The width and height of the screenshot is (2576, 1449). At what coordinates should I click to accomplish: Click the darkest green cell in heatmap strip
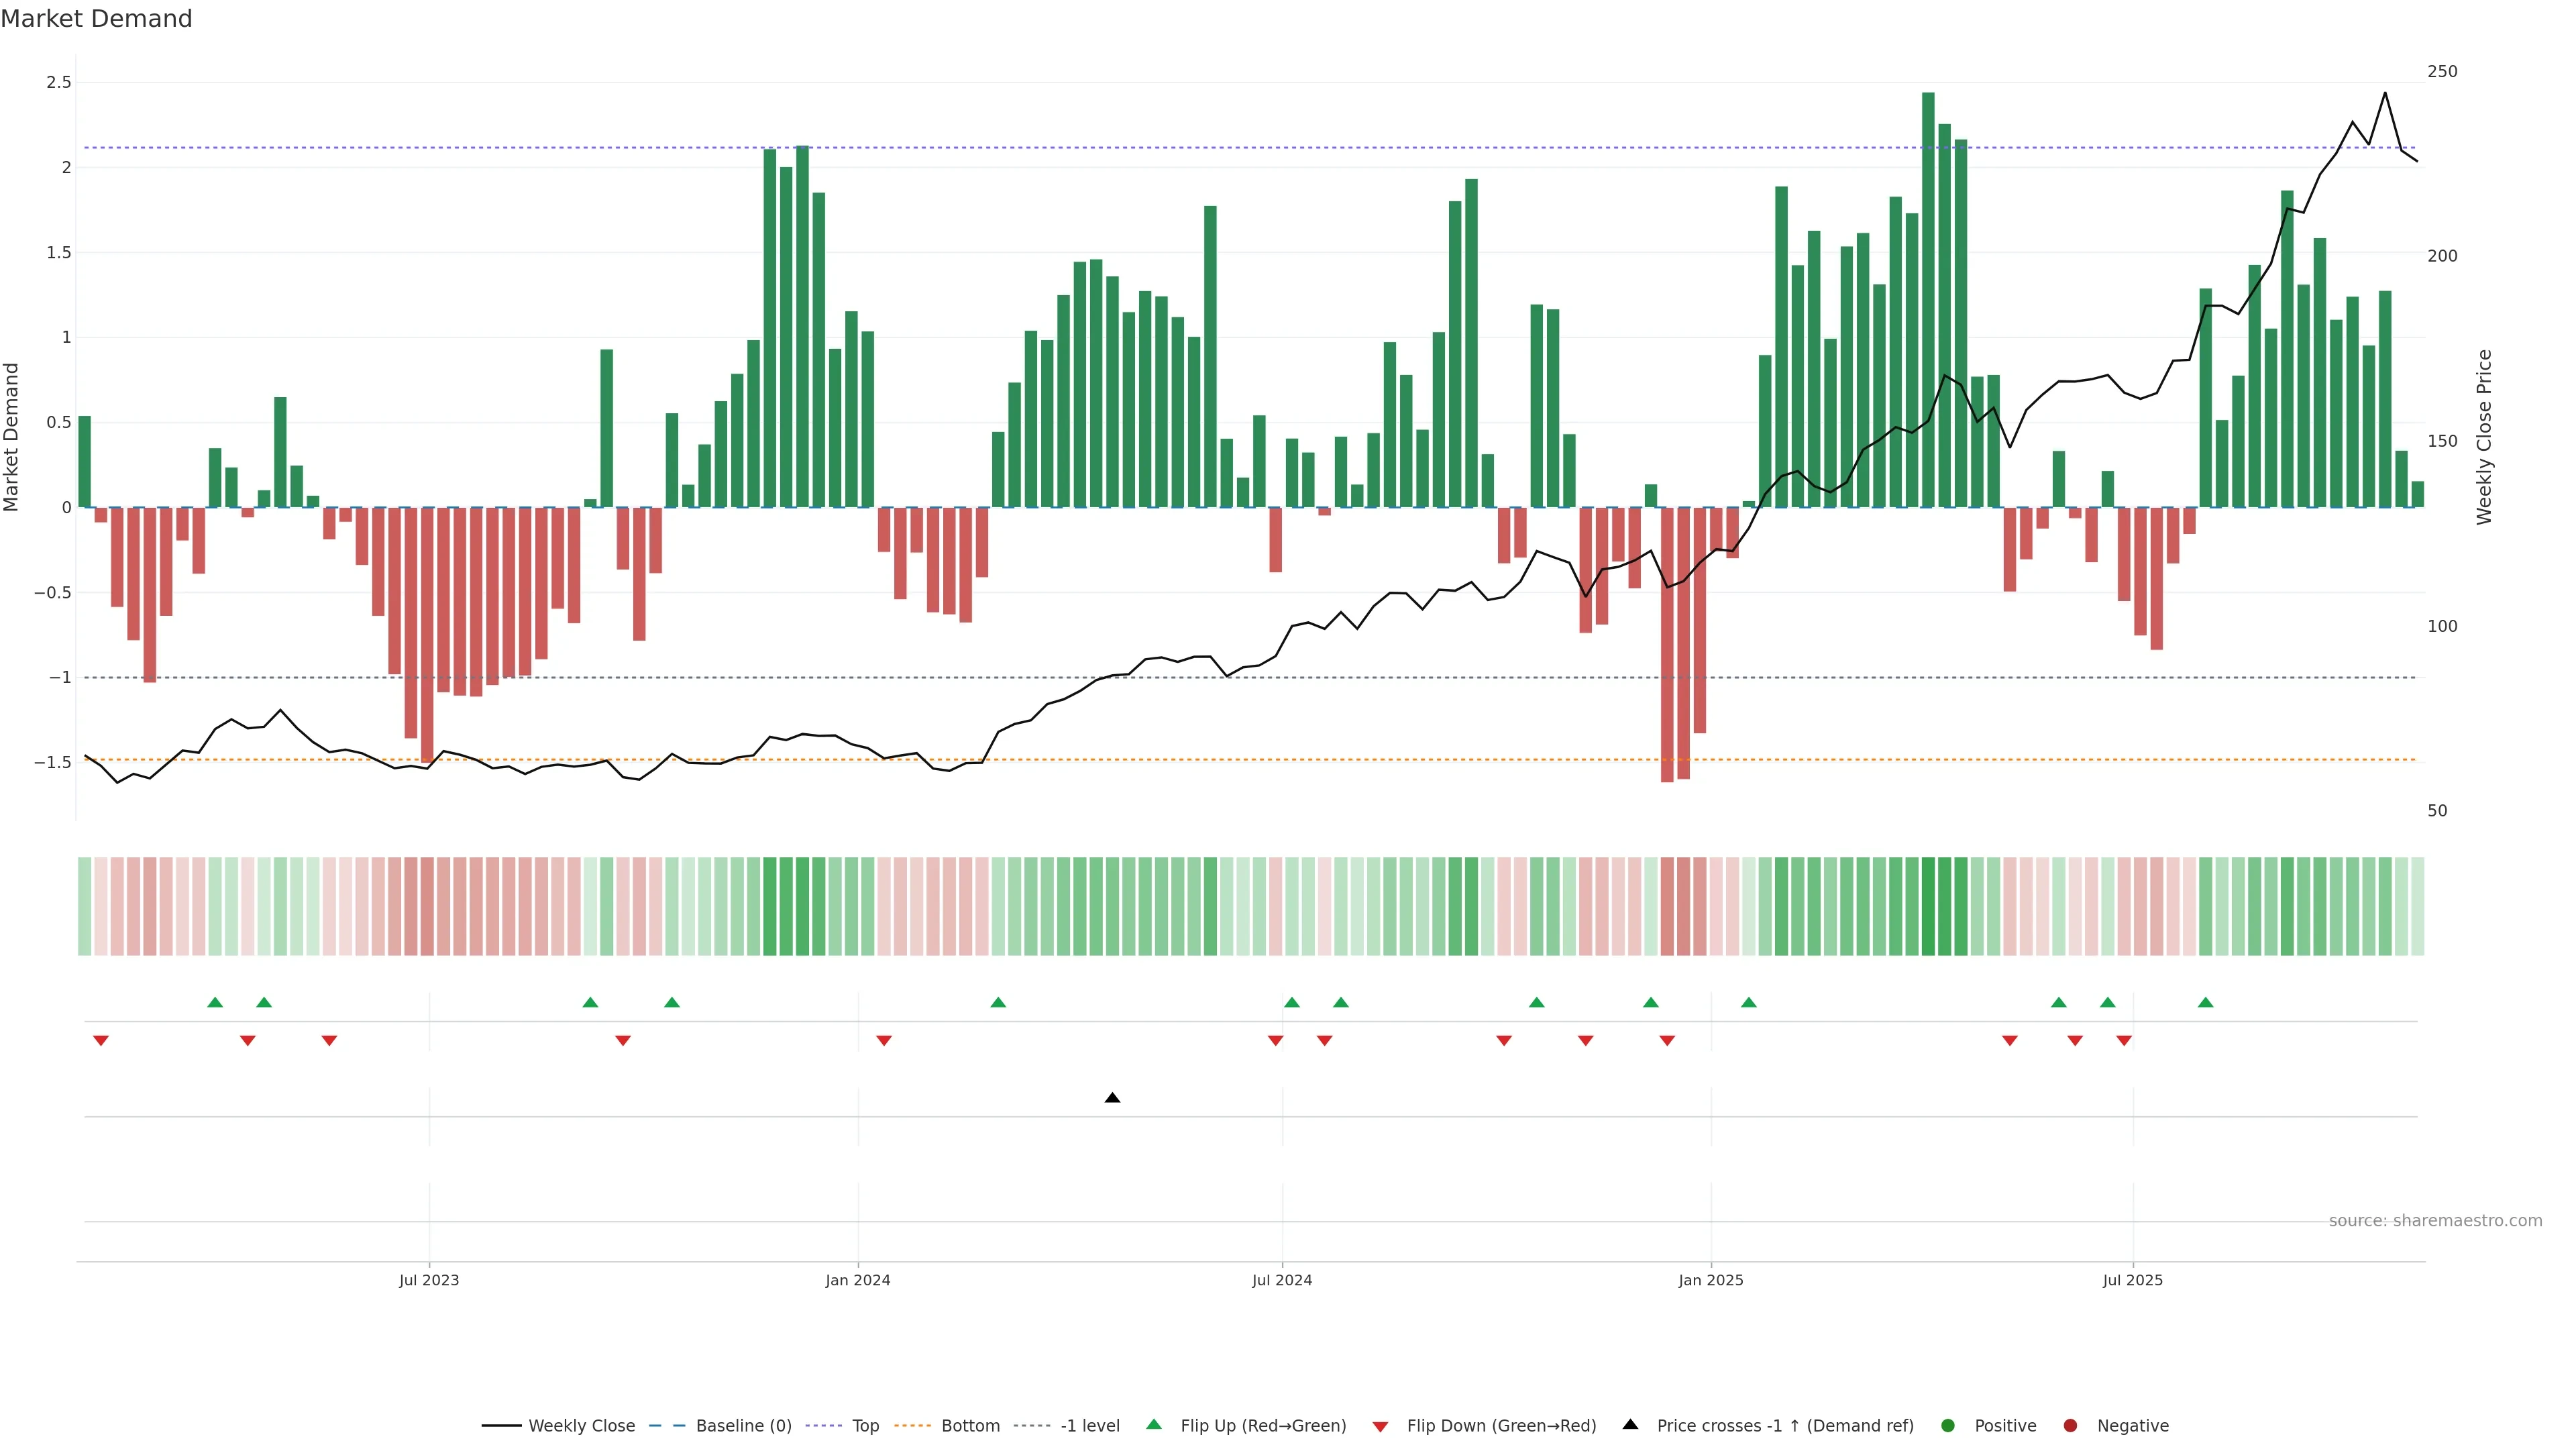point(1928,906)
